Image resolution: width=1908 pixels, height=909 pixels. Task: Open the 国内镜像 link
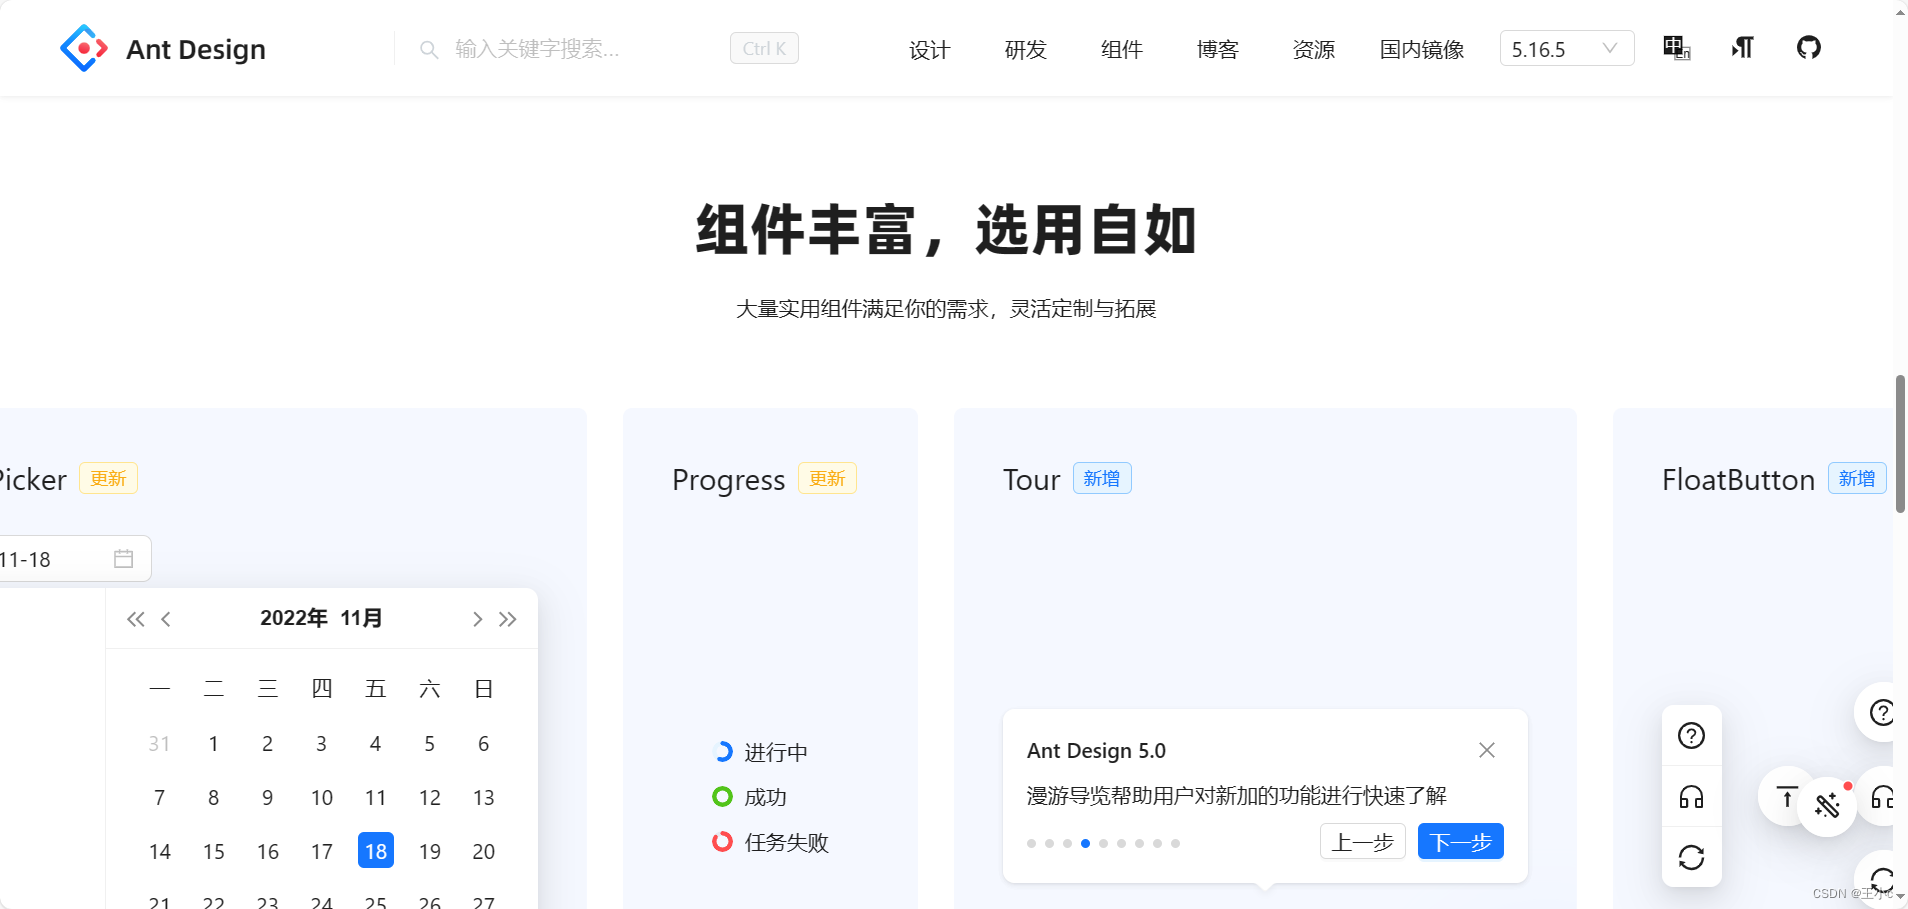pyautogui.click(x=1422, y=49)
